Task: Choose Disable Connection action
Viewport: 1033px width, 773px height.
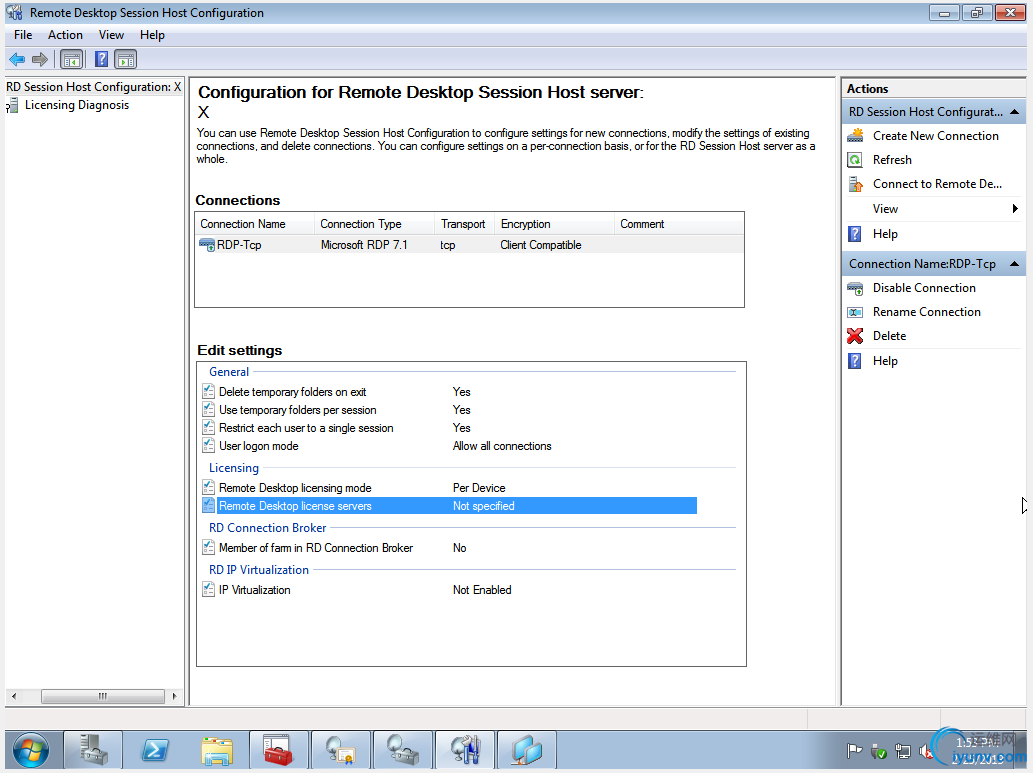Action: click(924, 288)
